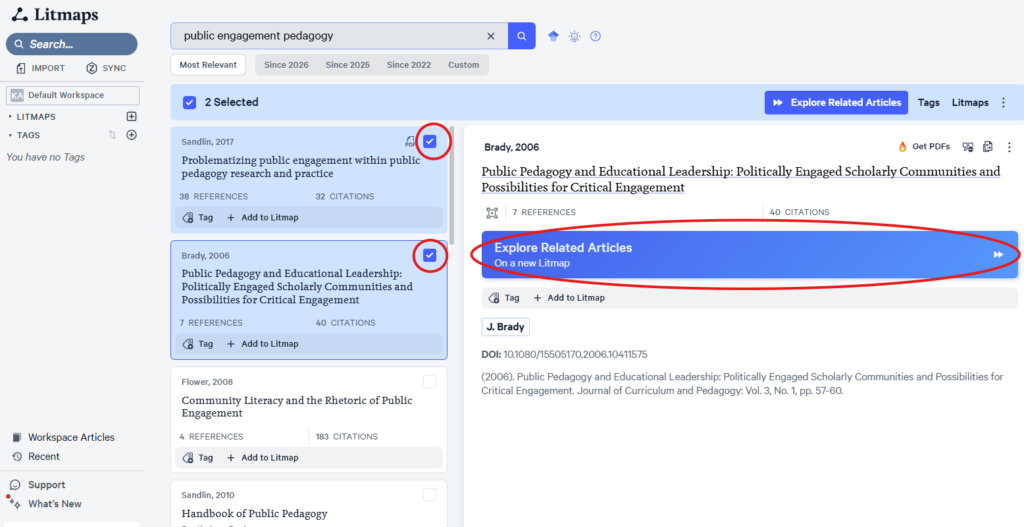Open Tags in the selection bar
The image size is (1024, 527).
[929, 103]
